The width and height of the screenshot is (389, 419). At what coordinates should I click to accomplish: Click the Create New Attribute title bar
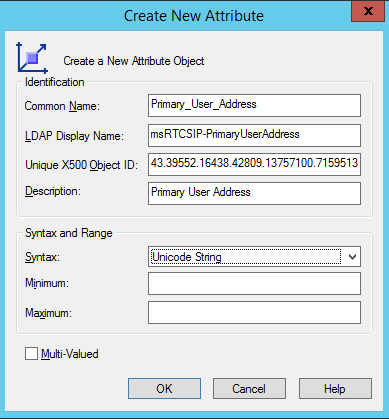194,16
